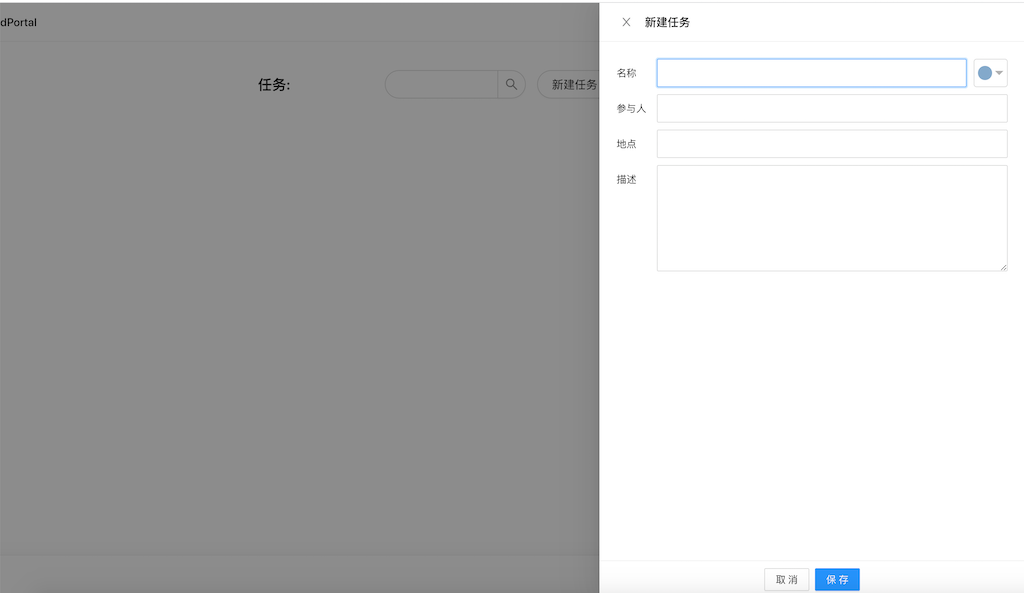This screenshot has width=1024, height=593.
Task: Close the 新建任务 drawer with X icon
Action: (626, 22)
